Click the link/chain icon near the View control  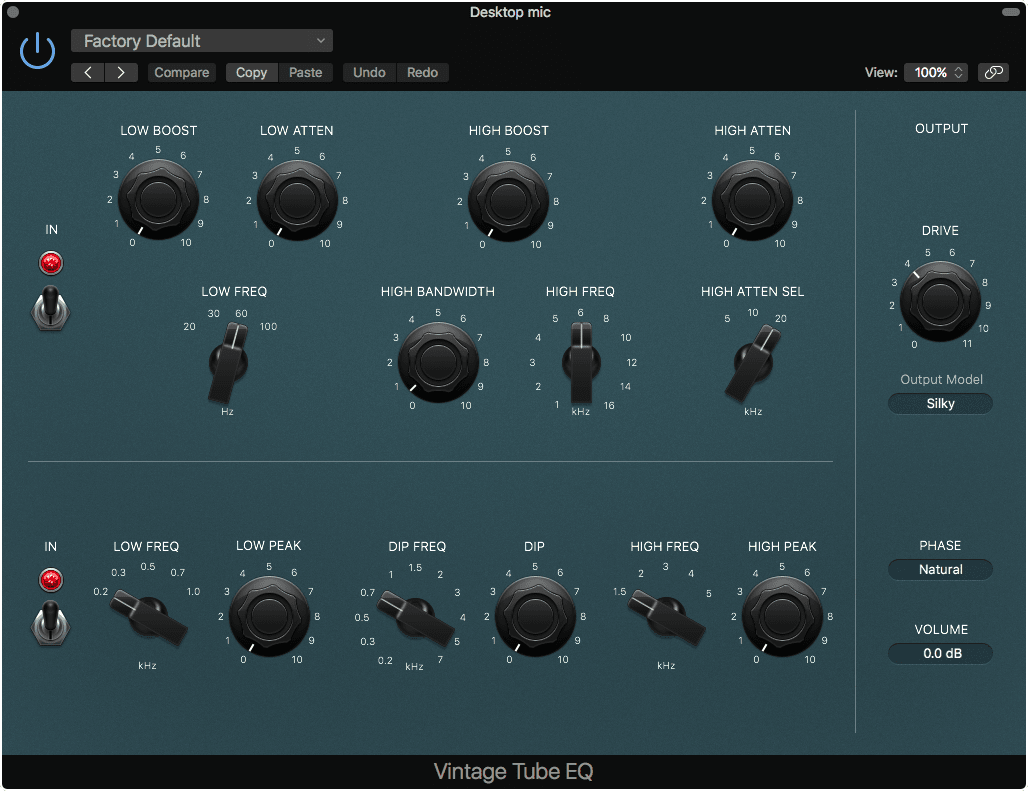pos(993,72)
